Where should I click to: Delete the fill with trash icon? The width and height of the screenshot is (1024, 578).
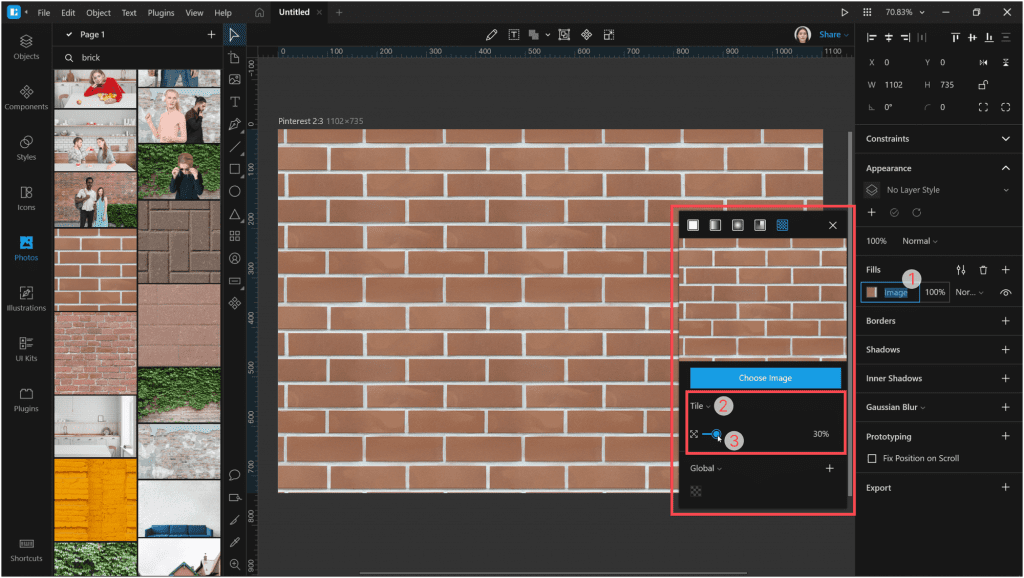point(983,270)
